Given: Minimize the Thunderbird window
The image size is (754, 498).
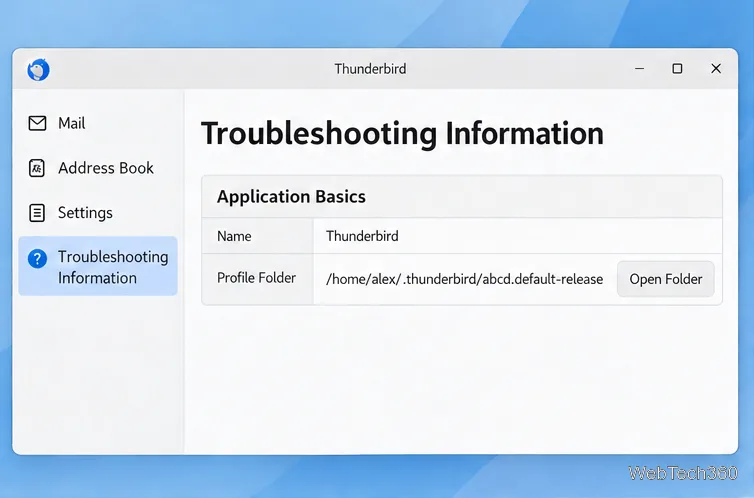Looking at the screenshot, I should (x=639, y=69).
